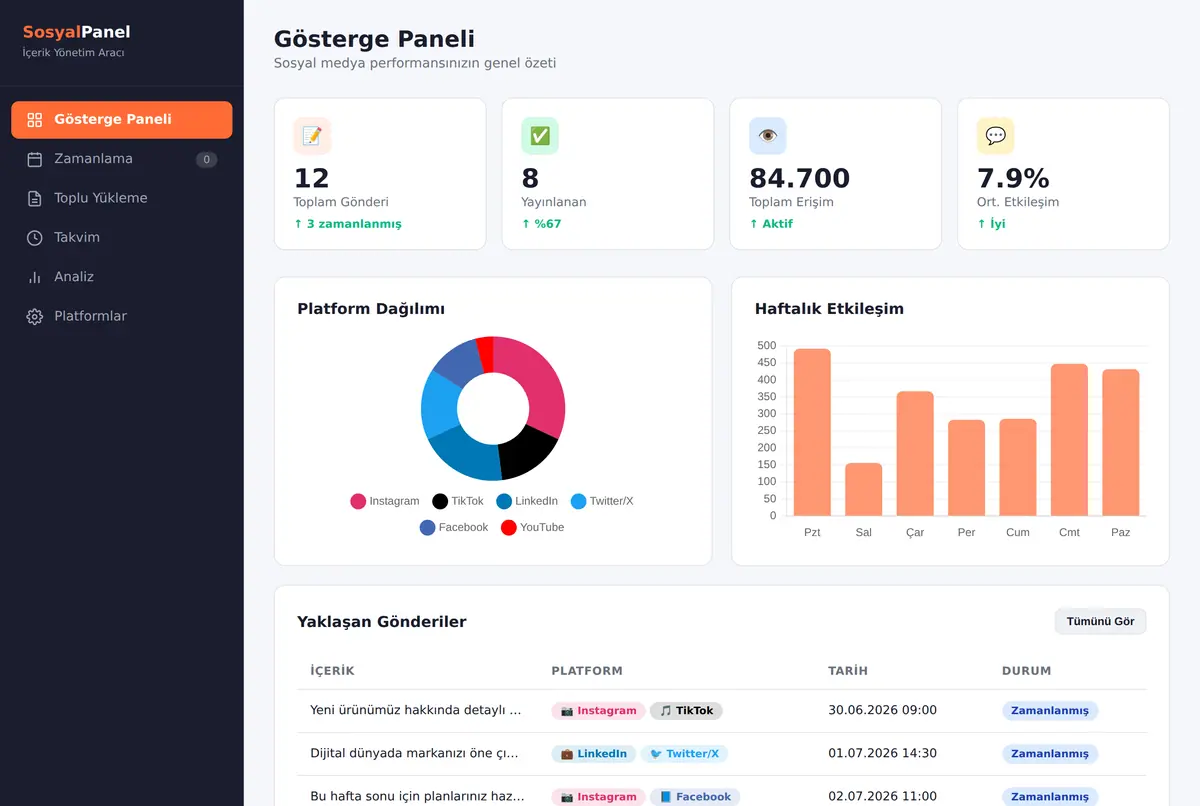Click the TikTok tag in the first row
1200x806 pixels.
[686, 711]
